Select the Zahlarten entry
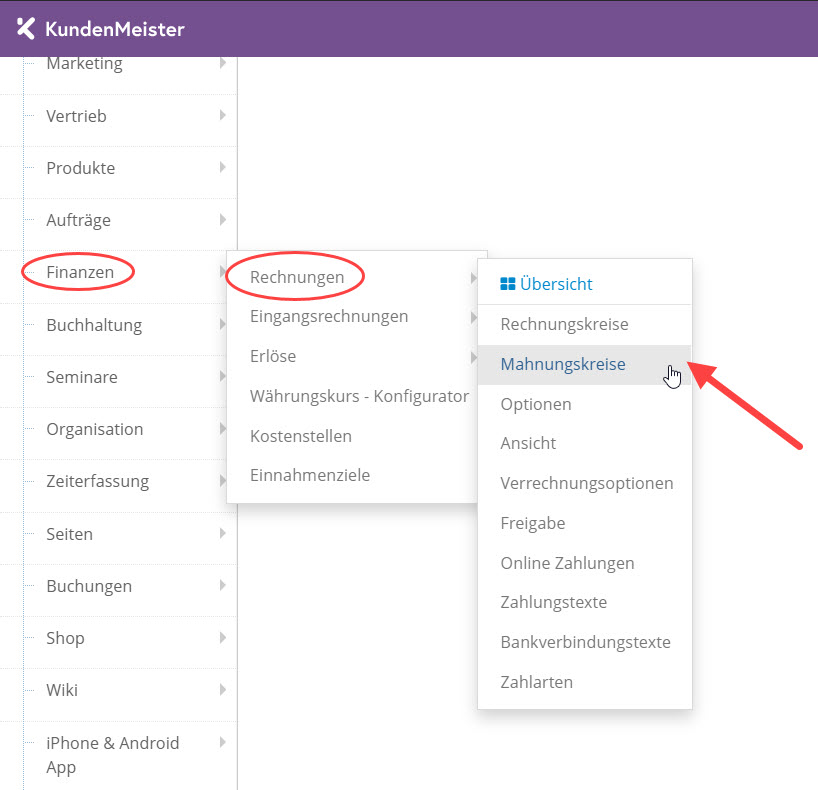The image size is (818, 790). 536,682
